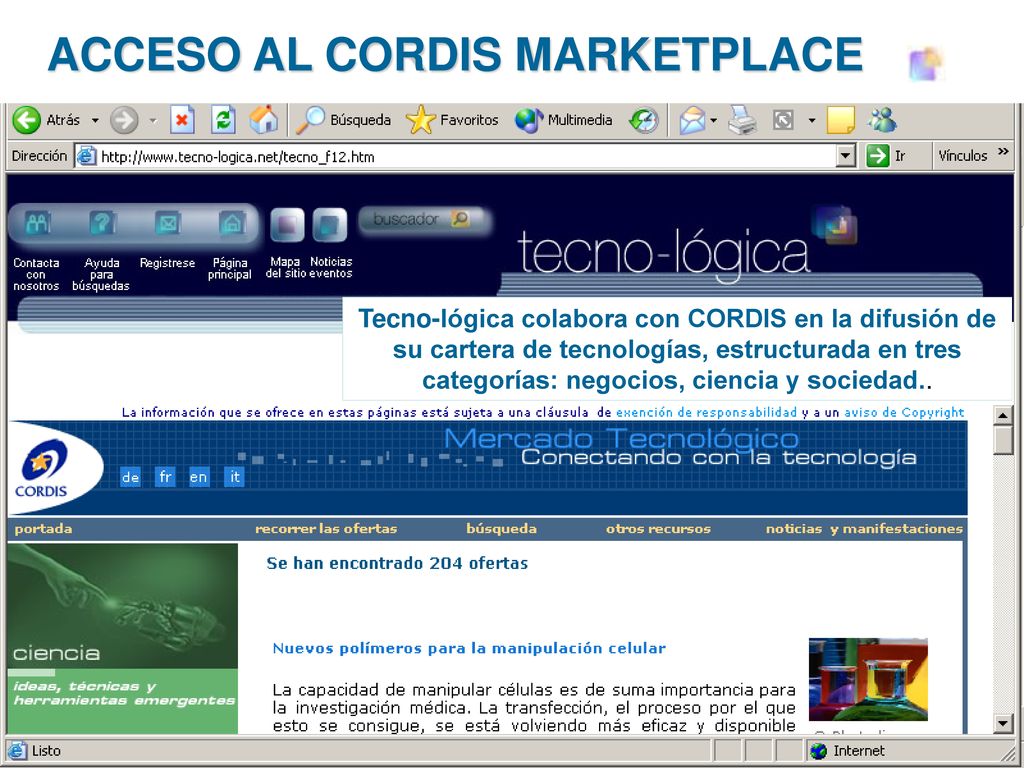Open the exención de responsabilidad link
This screenshot has height=768, width=1024.
[706, 413]
